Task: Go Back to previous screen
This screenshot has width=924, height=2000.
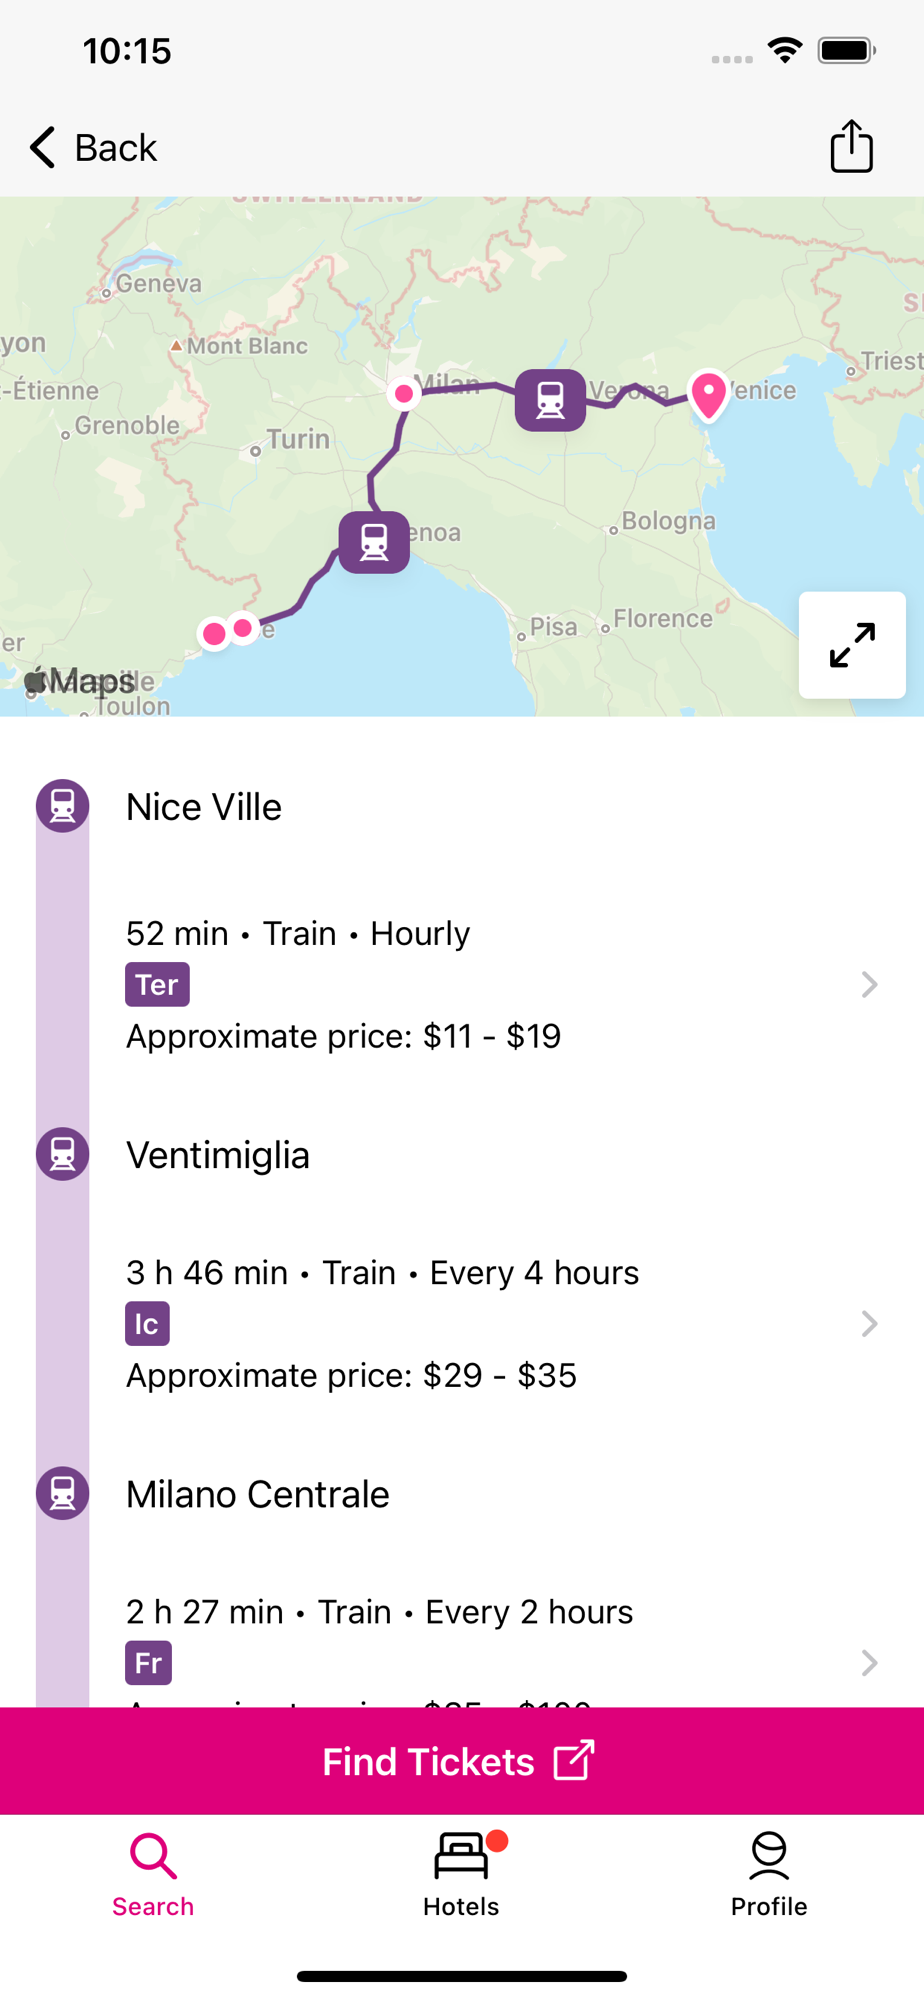Action: coord(93,147)
